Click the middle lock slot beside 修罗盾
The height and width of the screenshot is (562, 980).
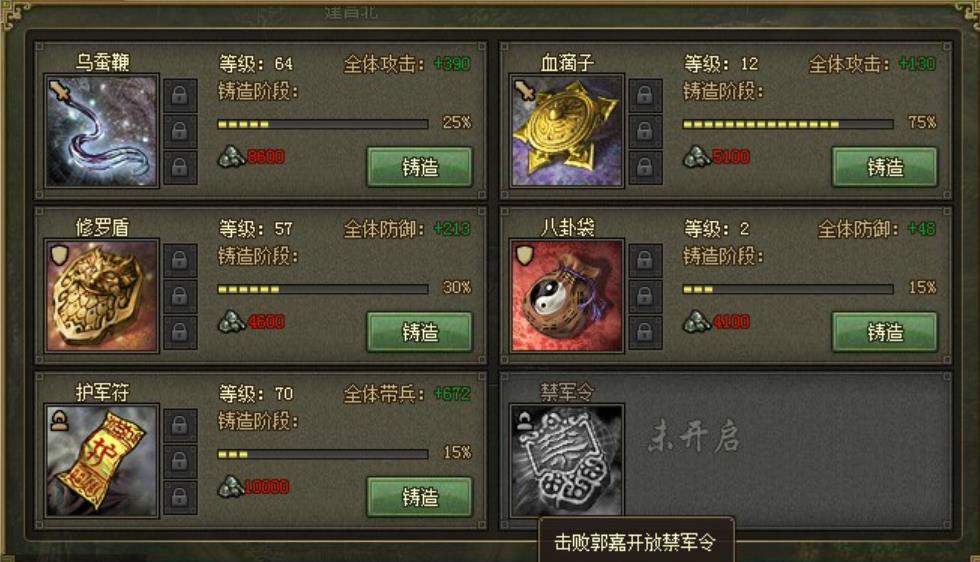pyautogui.click(x=180, y=296)
